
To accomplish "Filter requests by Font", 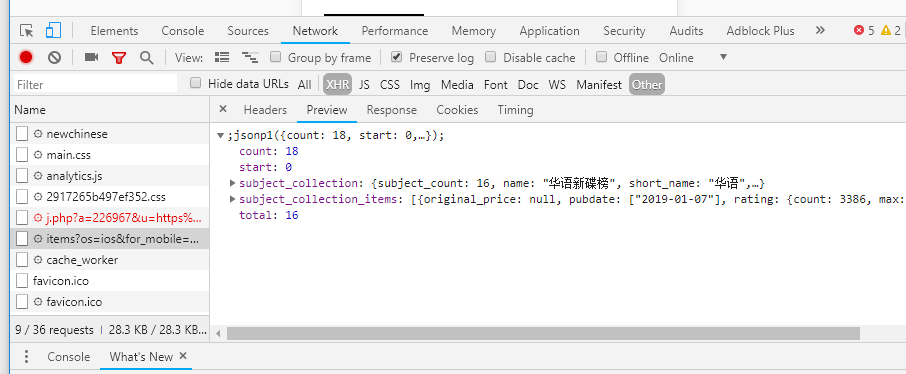I will 496,84.
